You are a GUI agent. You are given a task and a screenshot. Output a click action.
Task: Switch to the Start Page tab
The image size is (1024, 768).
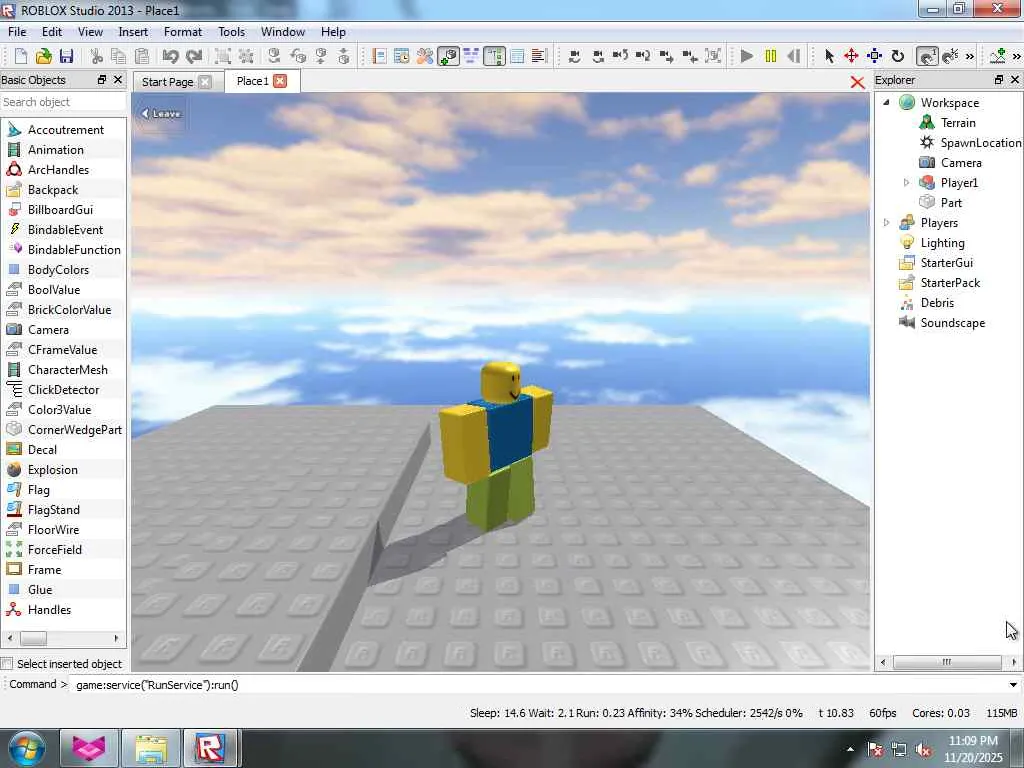167,82
